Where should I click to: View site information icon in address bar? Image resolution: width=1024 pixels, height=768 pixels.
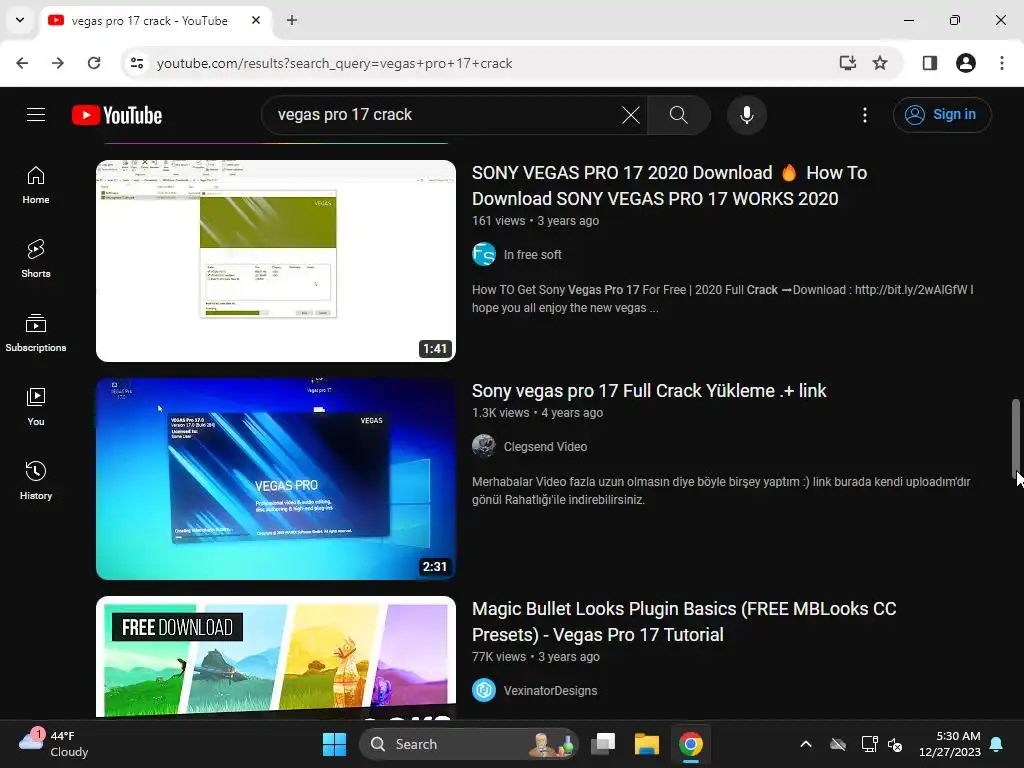[137, 63]
